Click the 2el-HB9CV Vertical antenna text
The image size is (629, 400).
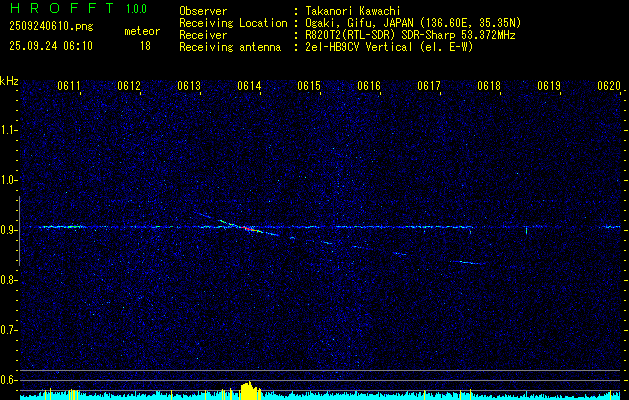(x=389, y=47)
